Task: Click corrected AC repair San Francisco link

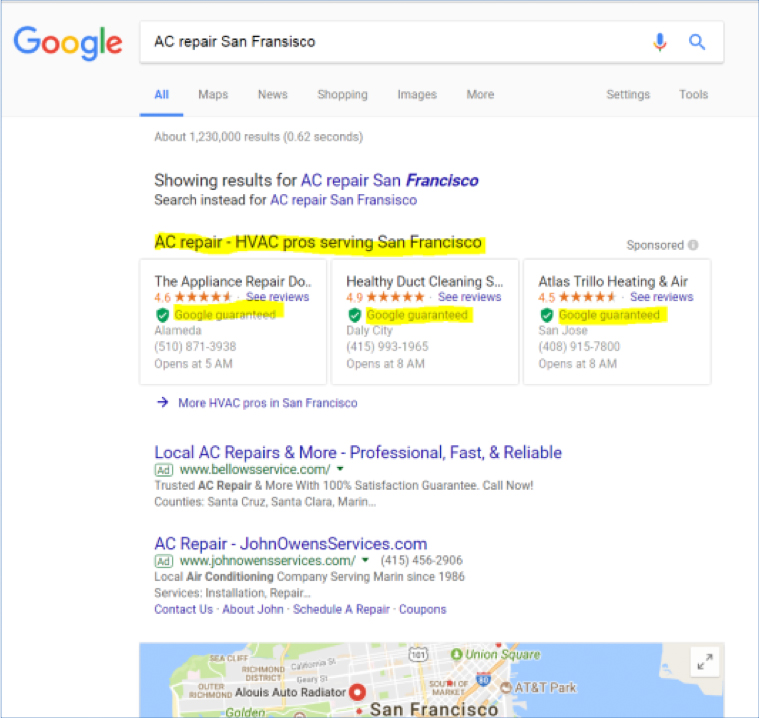Action: (390, 181)
